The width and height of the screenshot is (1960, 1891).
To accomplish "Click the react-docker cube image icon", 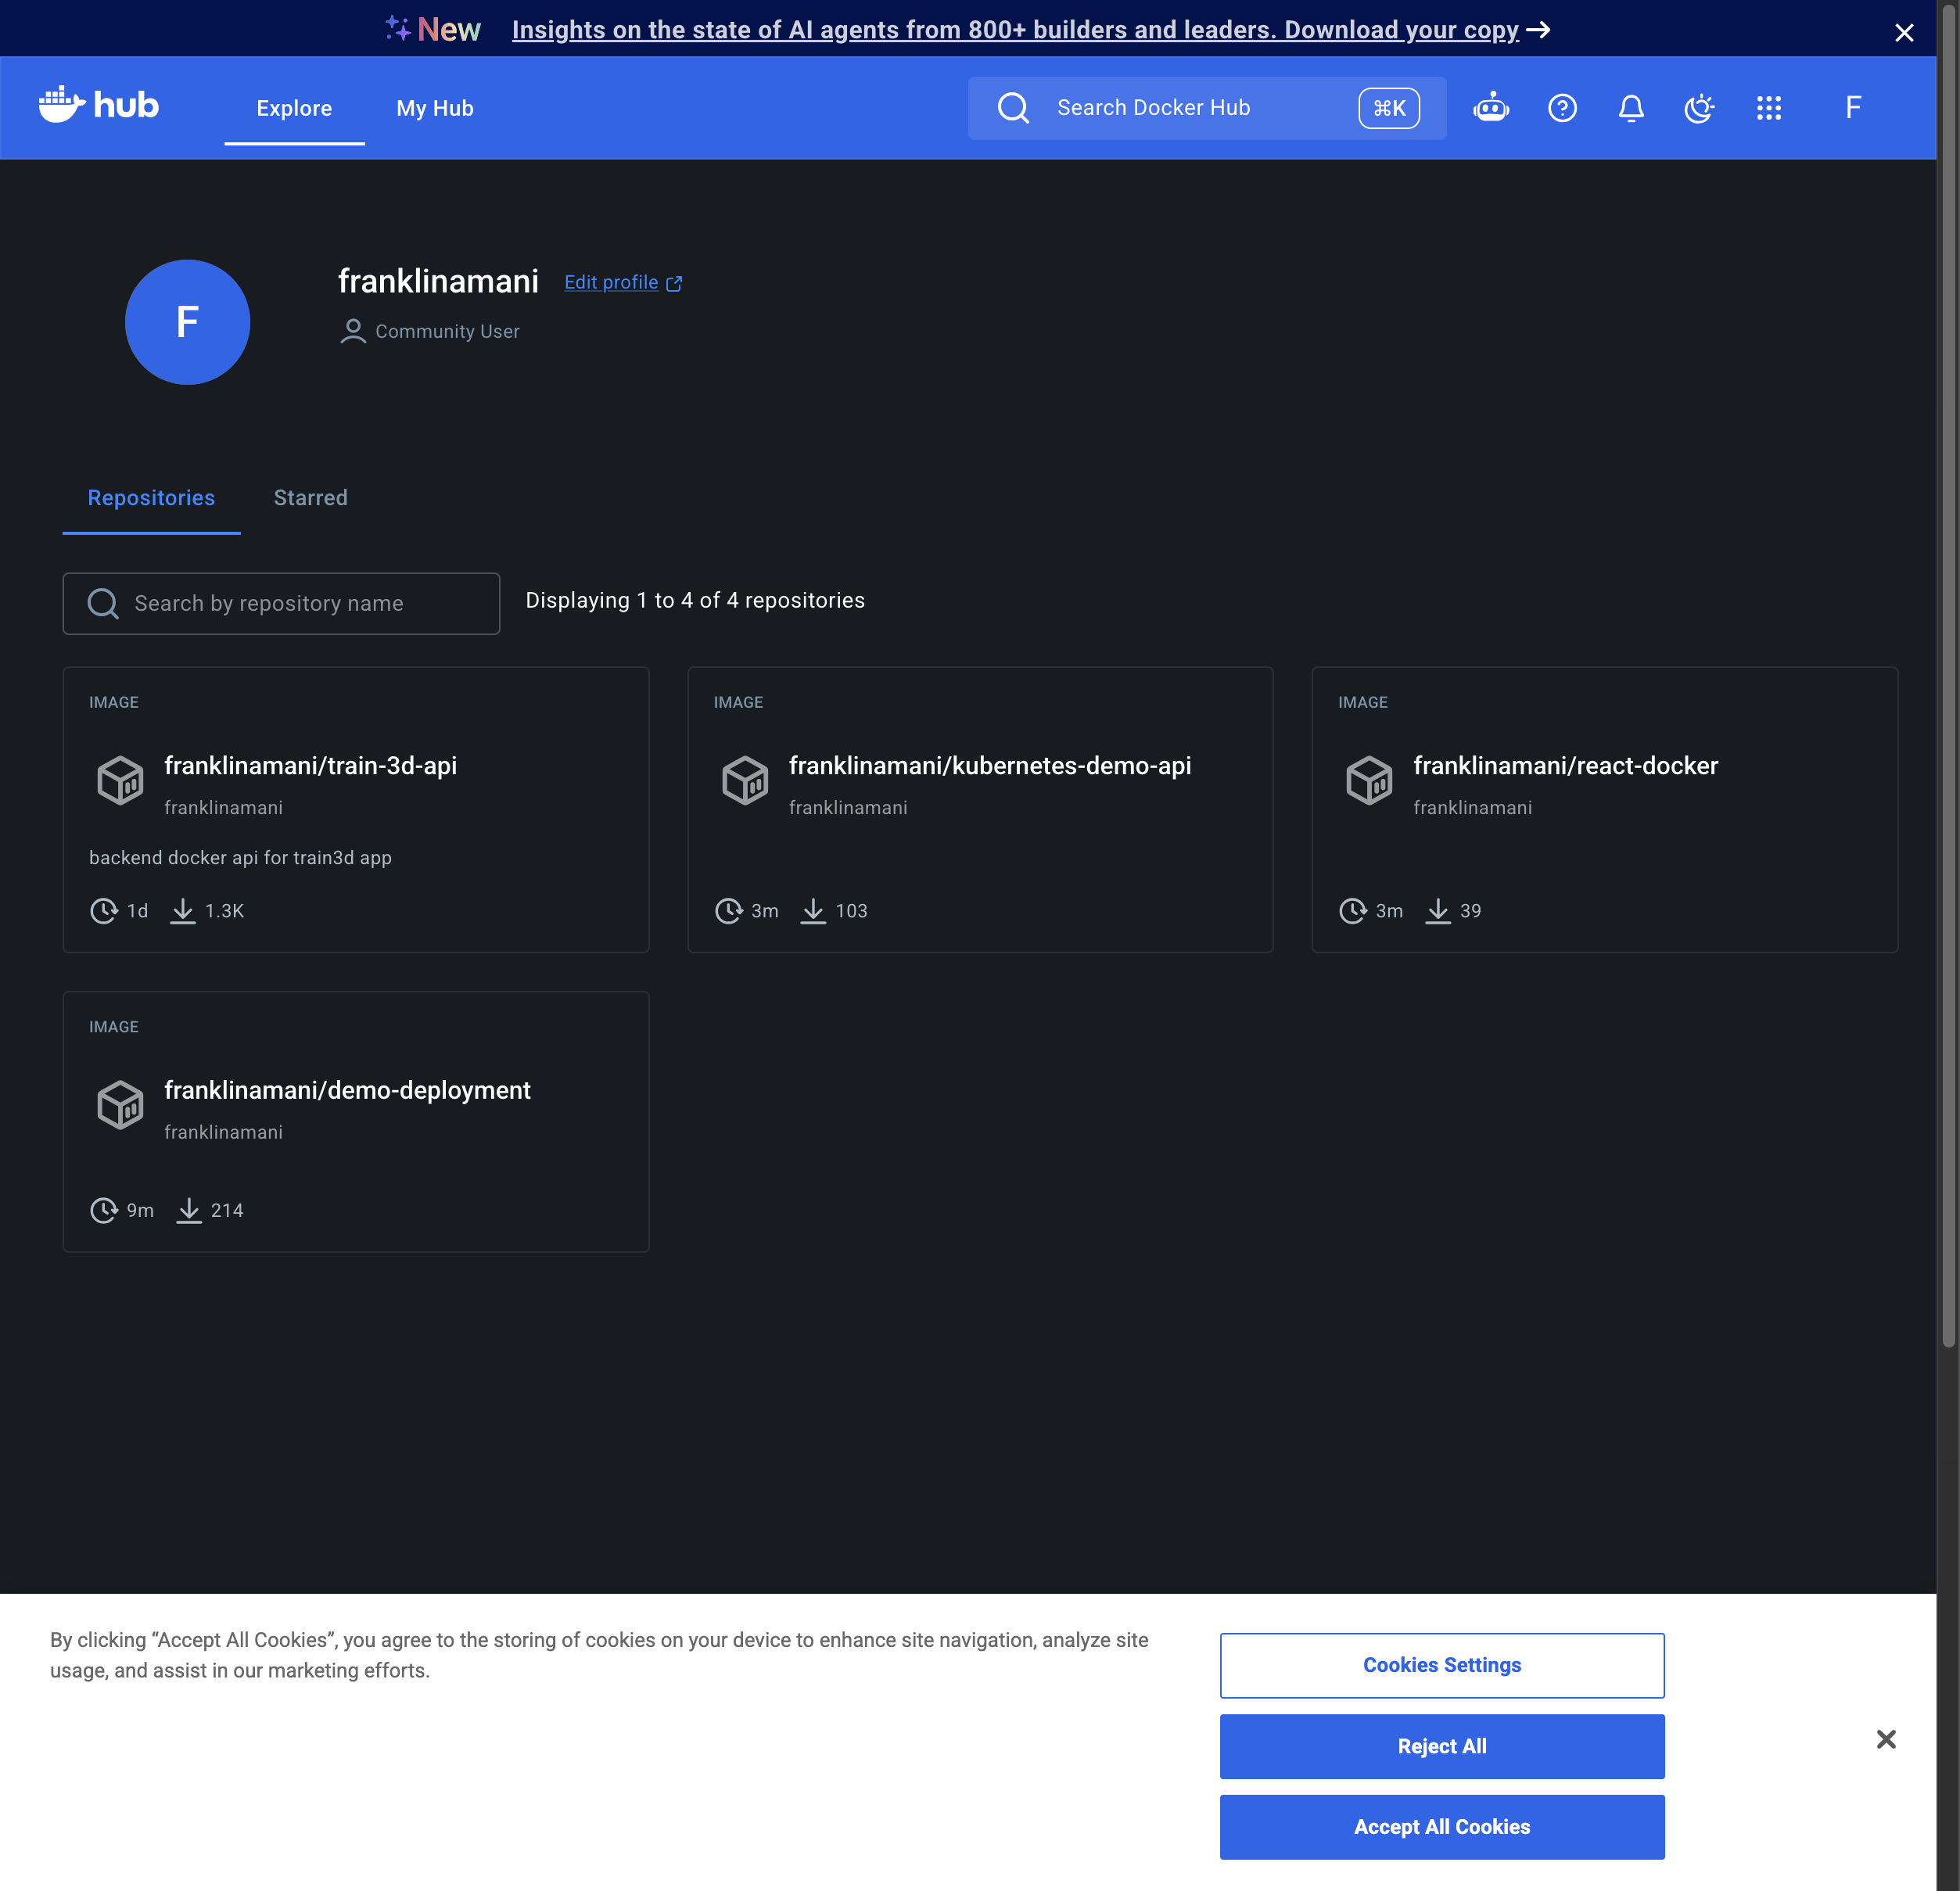I will pos(1369,780).
